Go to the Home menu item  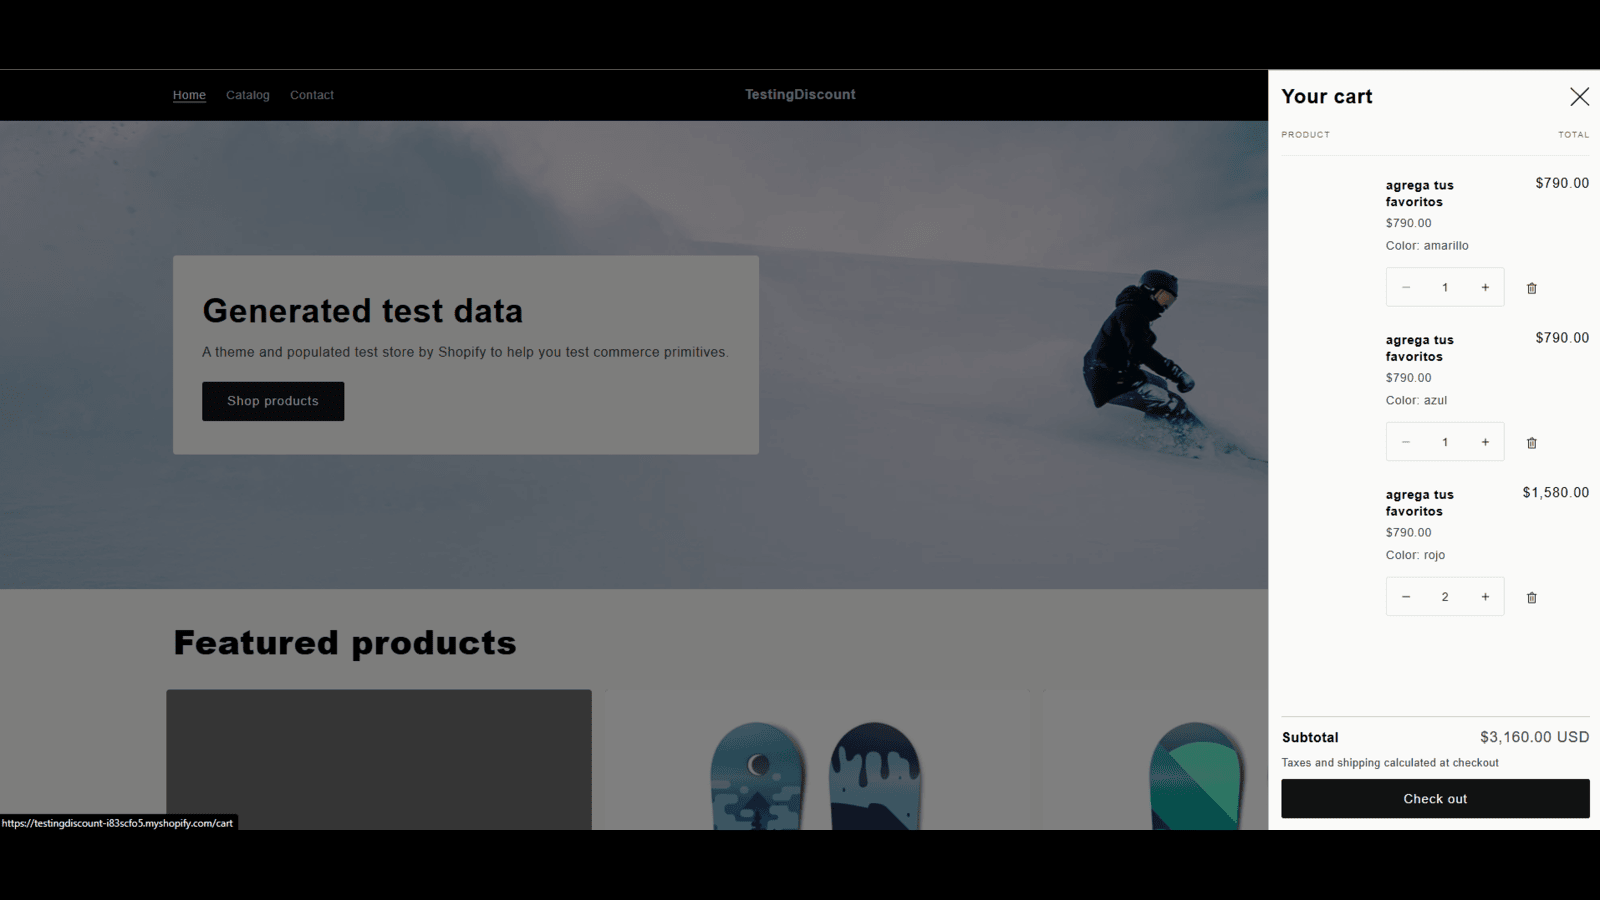click(x=189, y=95)
